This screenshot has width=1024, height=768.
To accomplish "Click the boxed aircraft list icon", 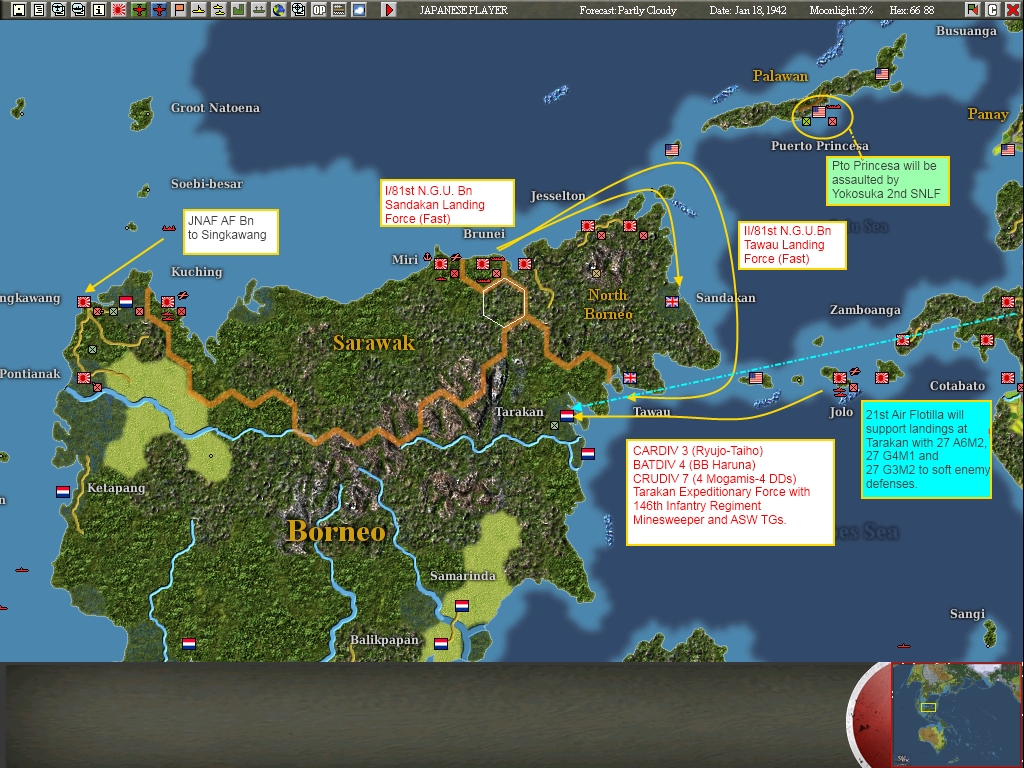I will click(59, 10).
